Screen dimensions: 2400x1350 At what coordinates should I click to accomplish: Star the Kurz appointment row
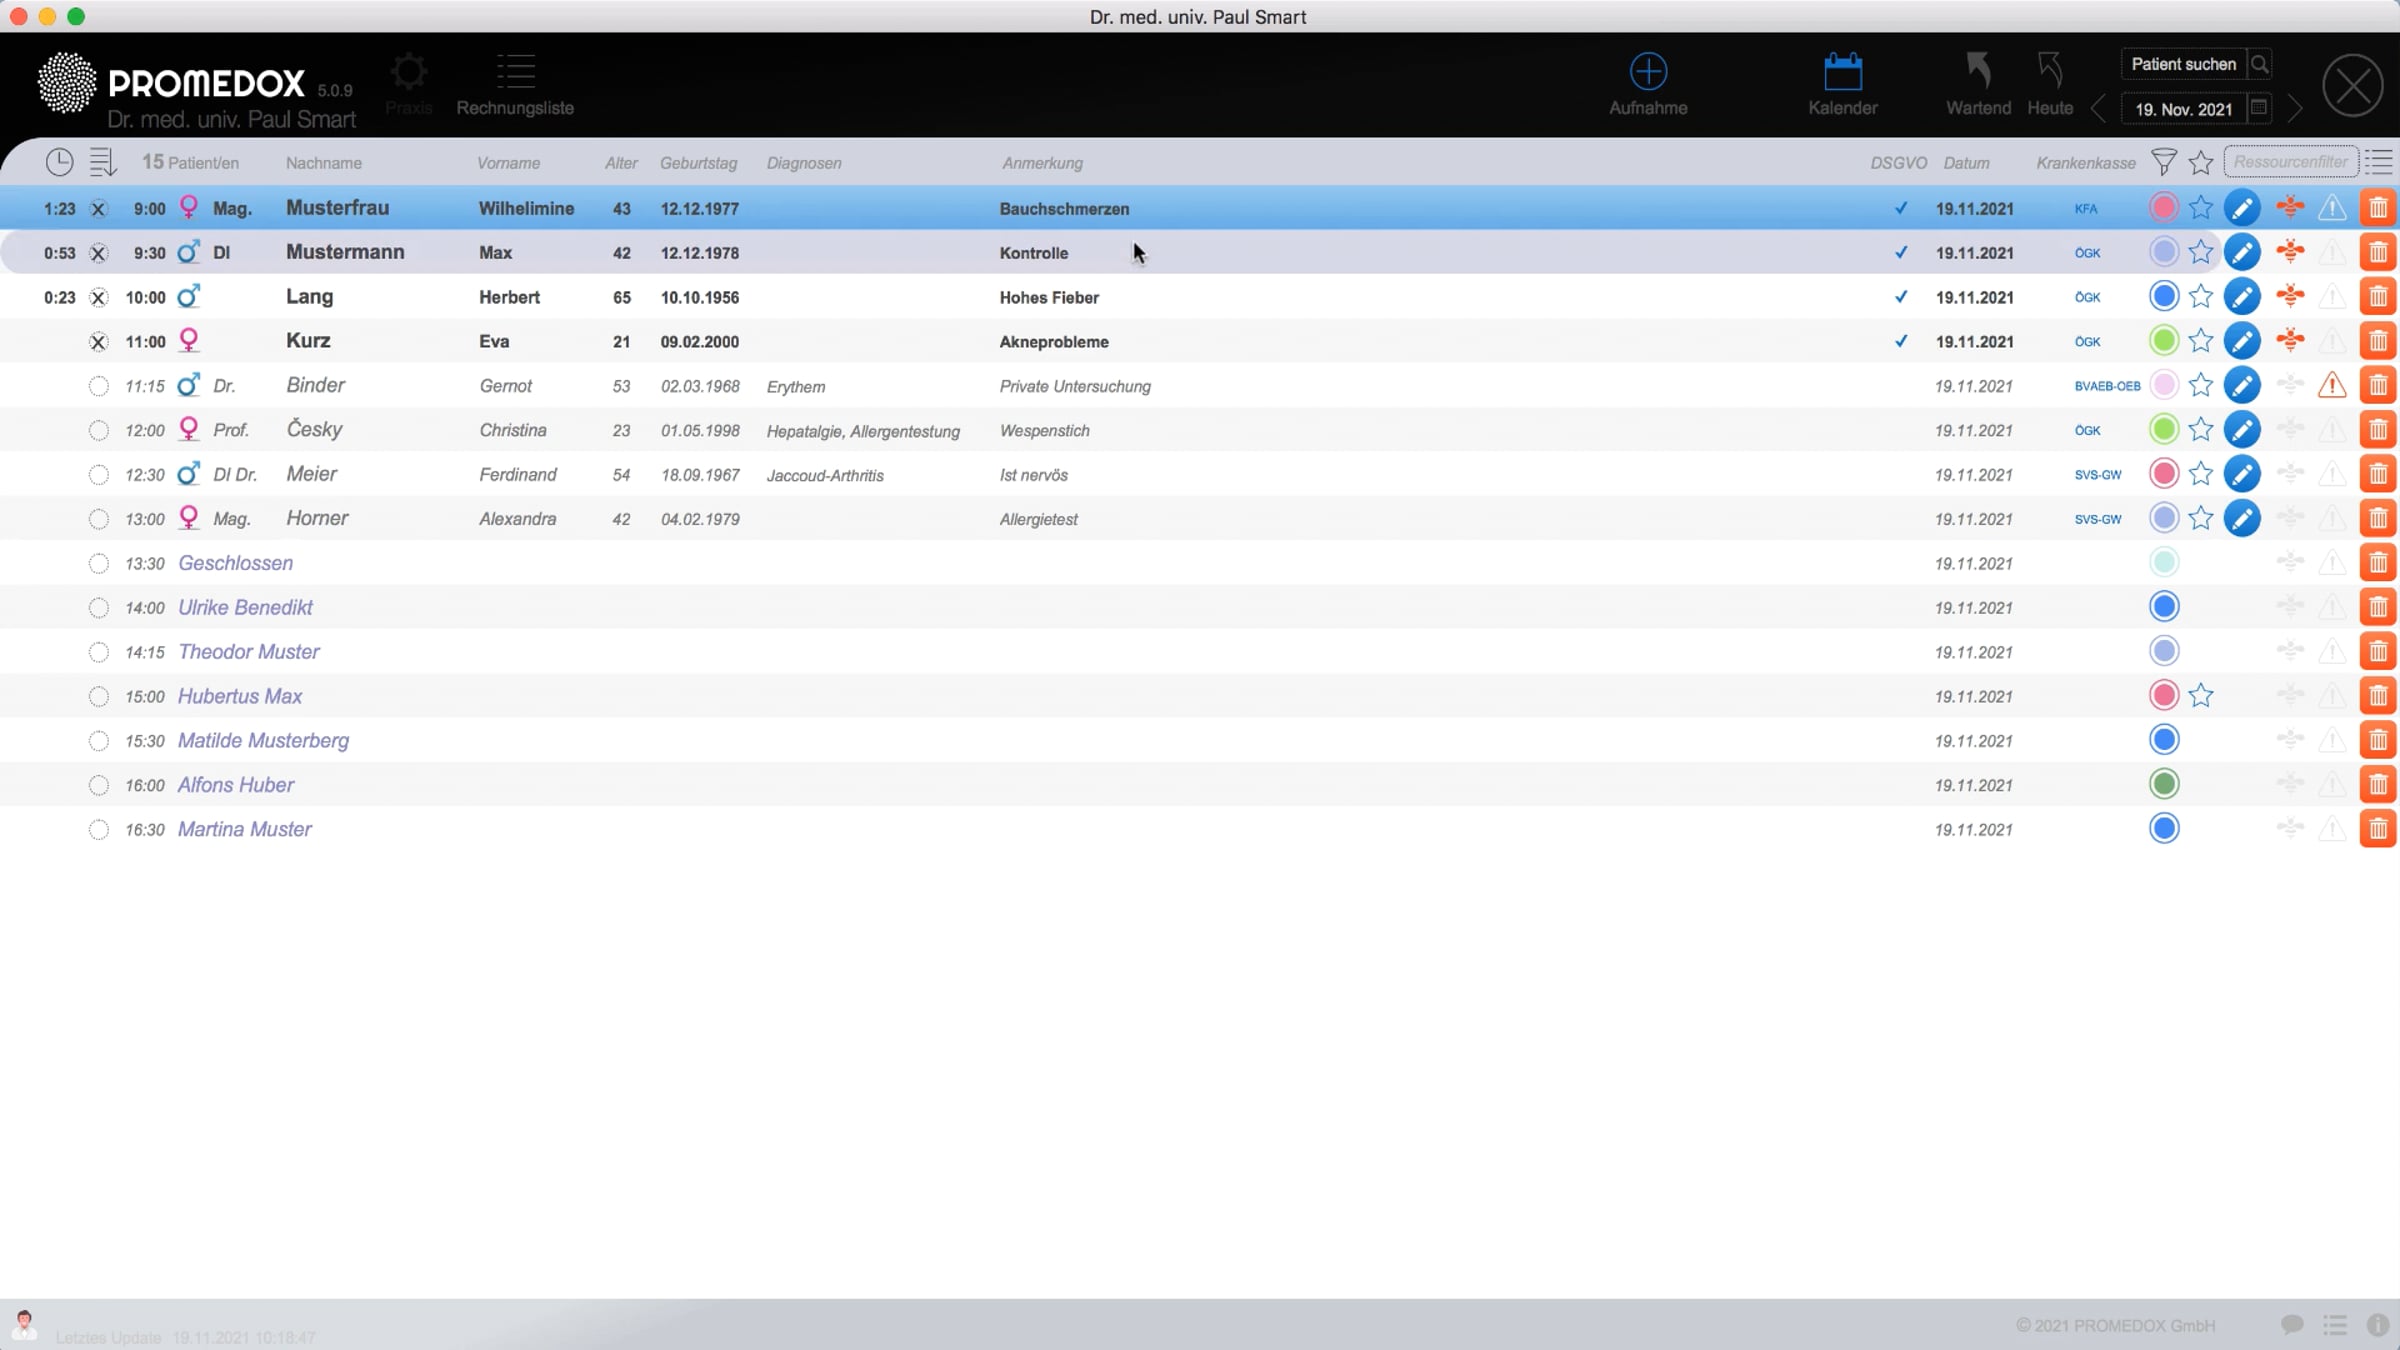point(2200,341)
